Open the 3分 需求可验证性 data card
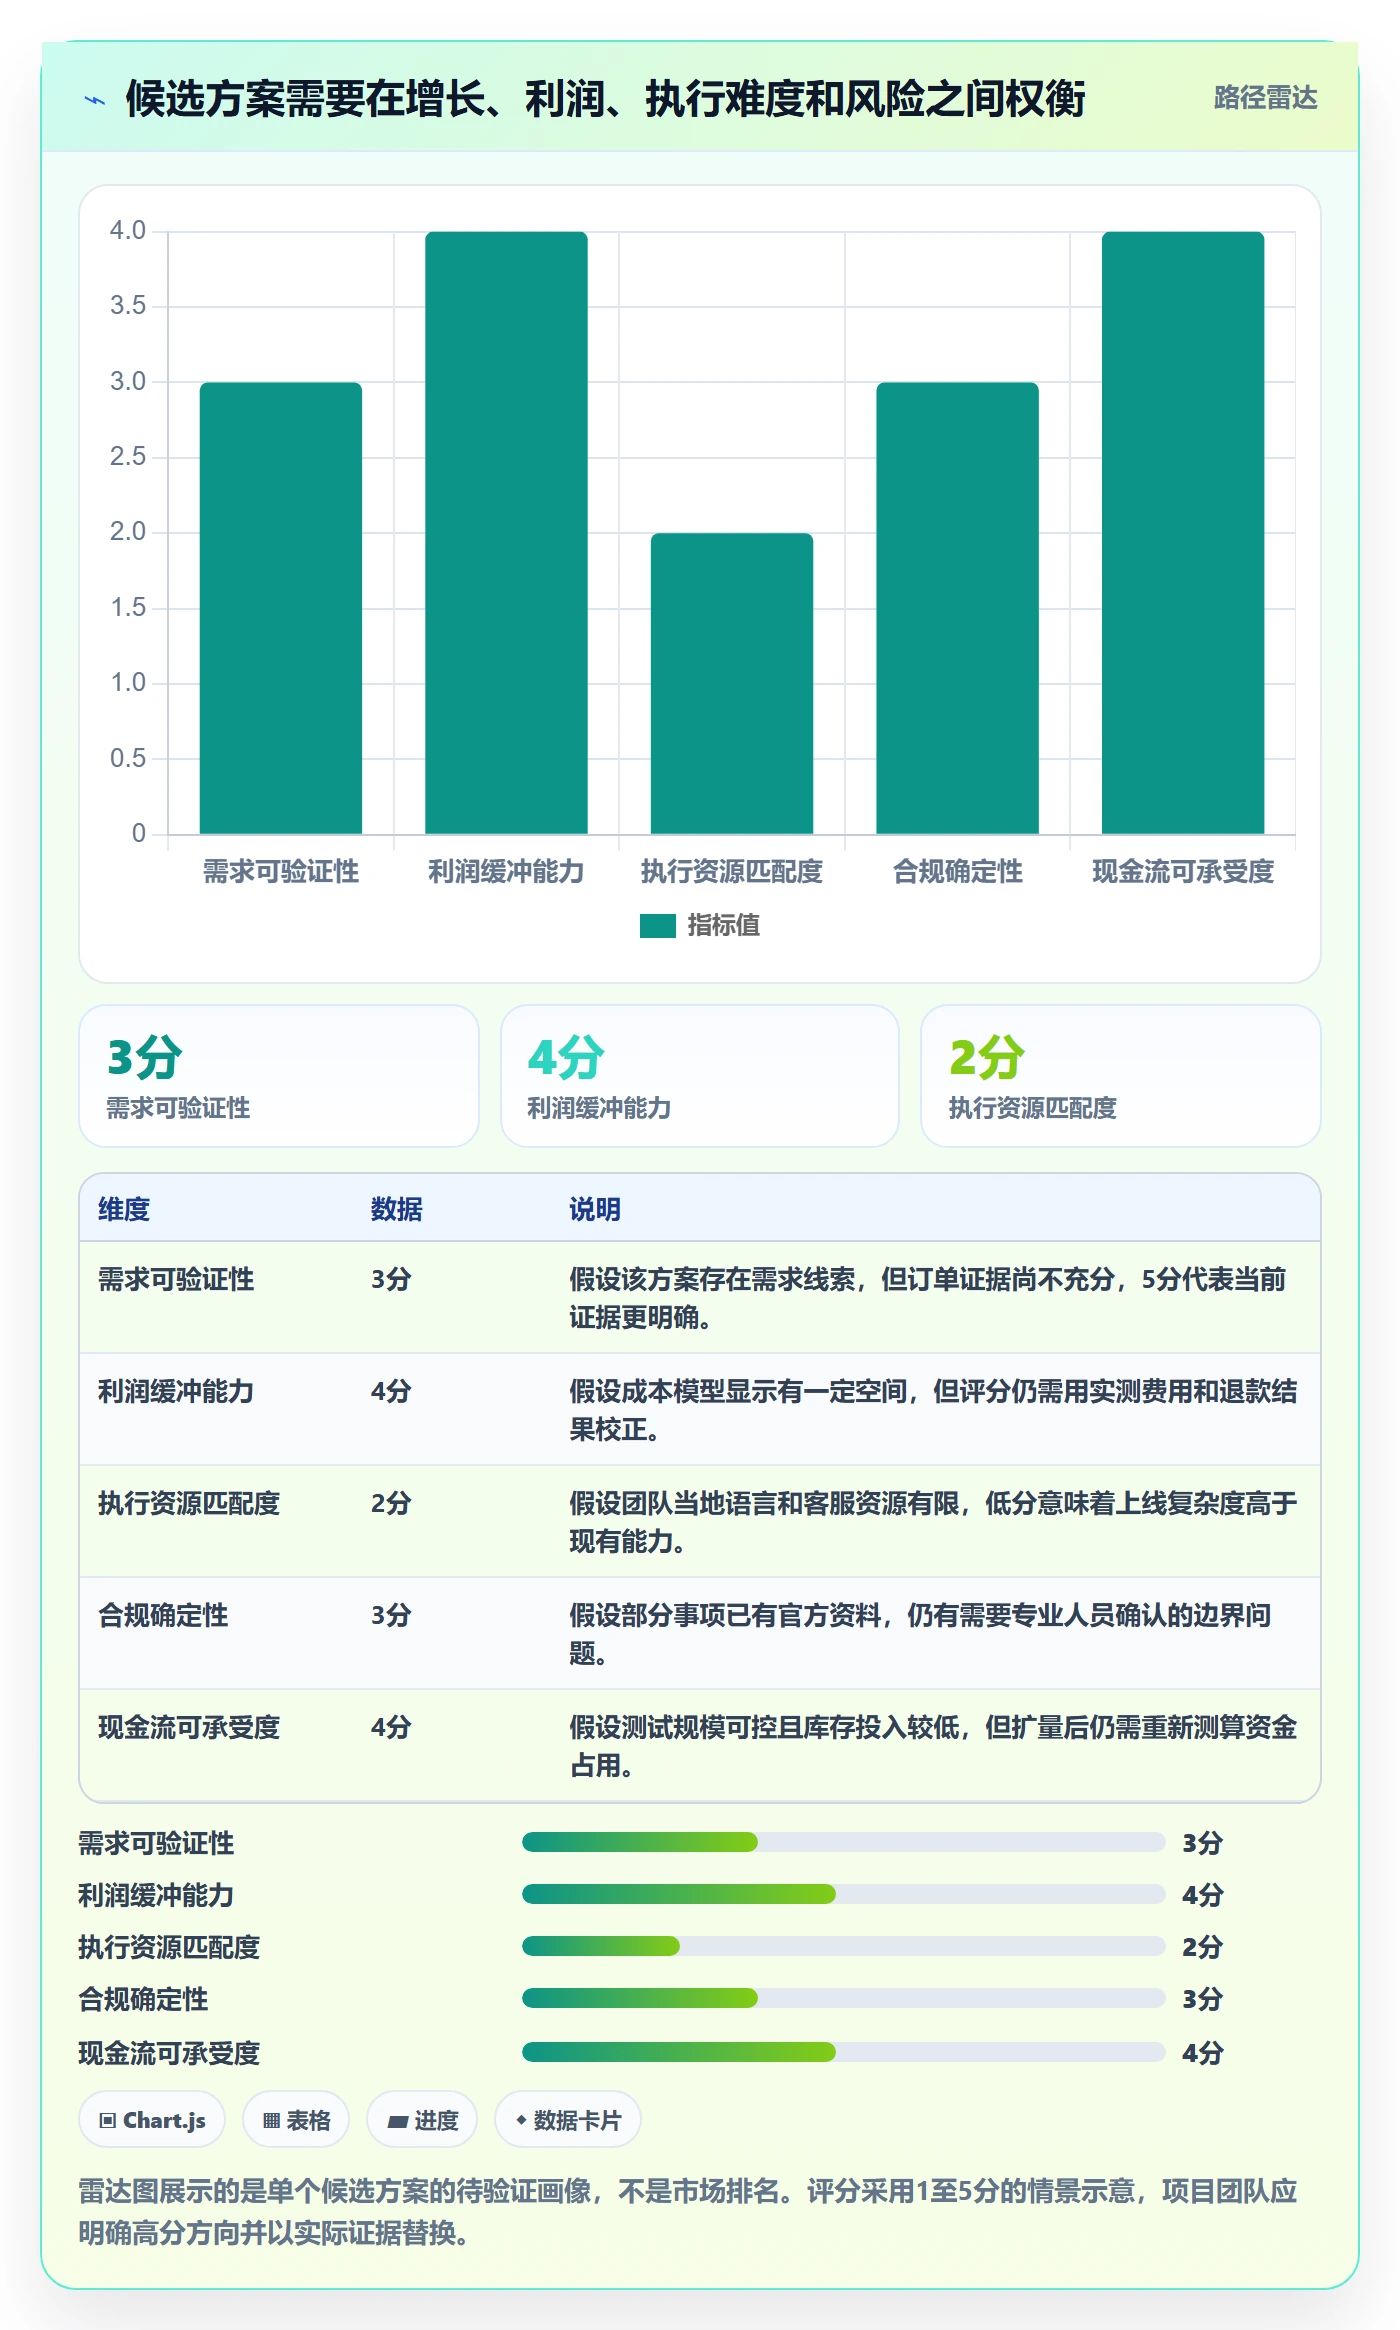Screen dimensions: 1400x2330 point(279,1076)
